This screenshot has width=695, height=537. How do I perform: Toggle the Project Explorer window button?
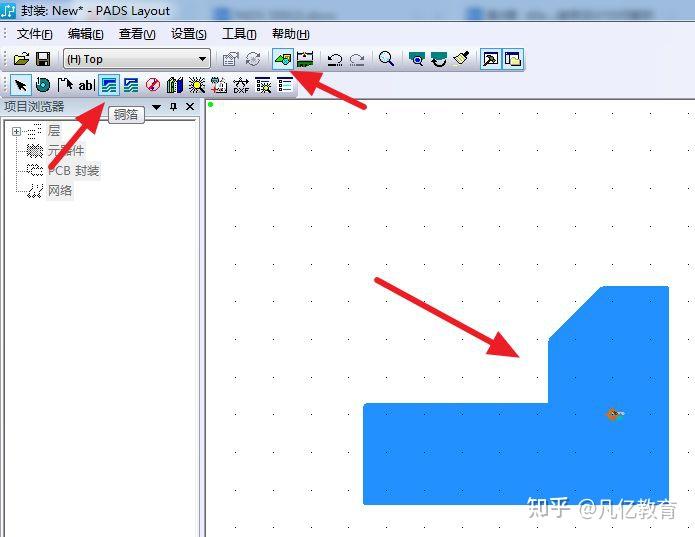[513, 59]
